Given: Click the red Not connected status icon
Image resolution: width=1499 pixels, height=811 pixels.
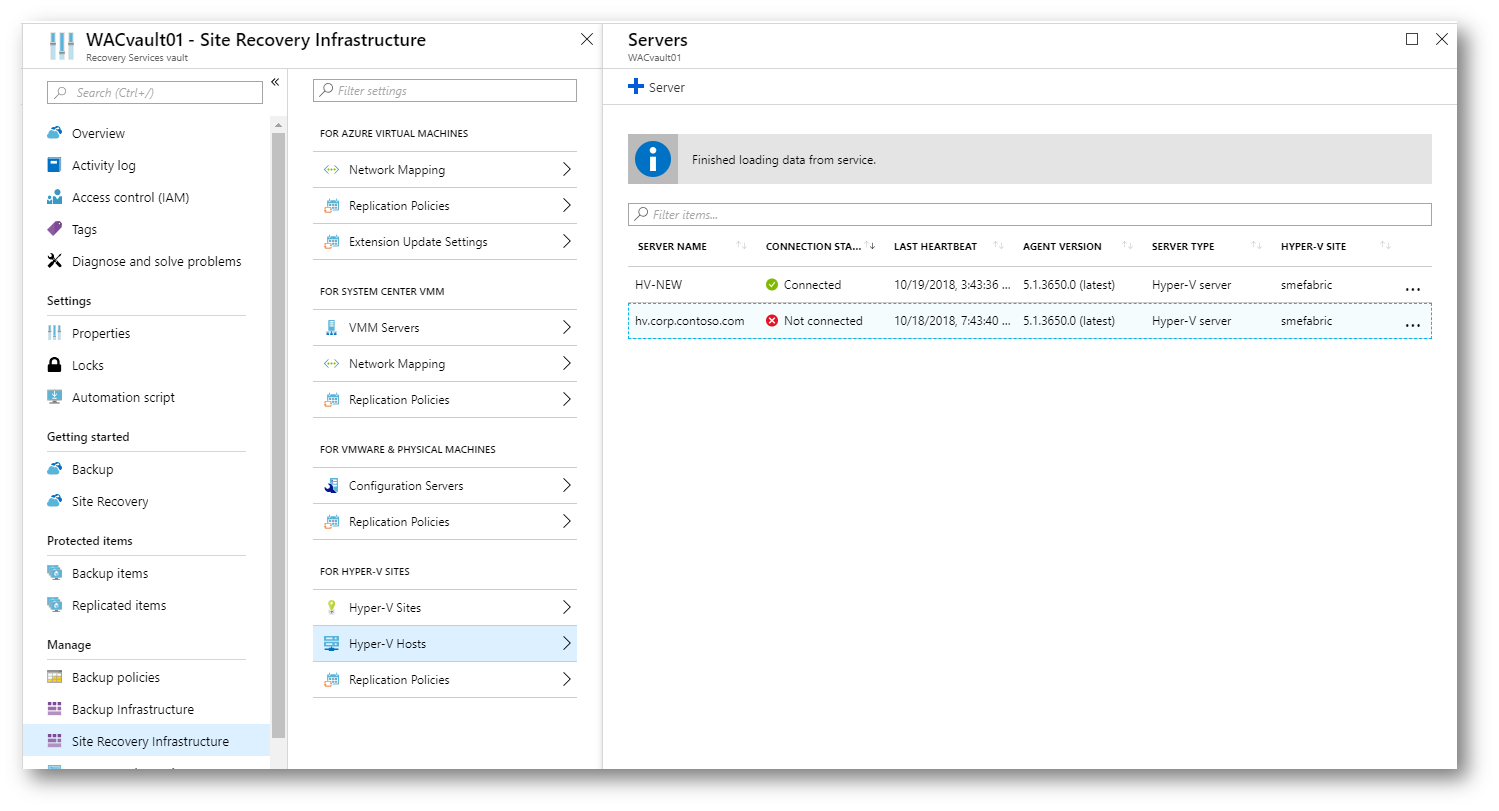Looking at the screenshot, I should [772, 321].
